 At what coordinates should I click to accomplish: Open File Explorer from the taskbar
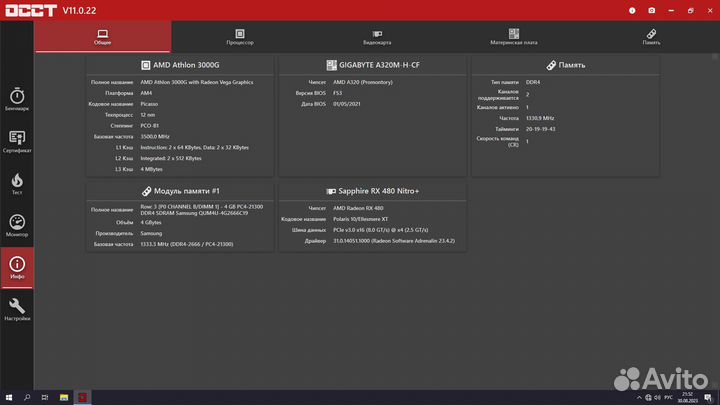(64, 397)
